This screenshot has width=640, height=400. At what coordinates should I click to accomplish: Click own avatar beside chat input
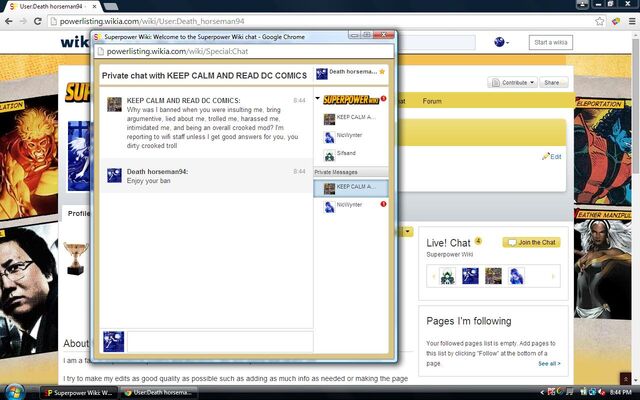113,341
